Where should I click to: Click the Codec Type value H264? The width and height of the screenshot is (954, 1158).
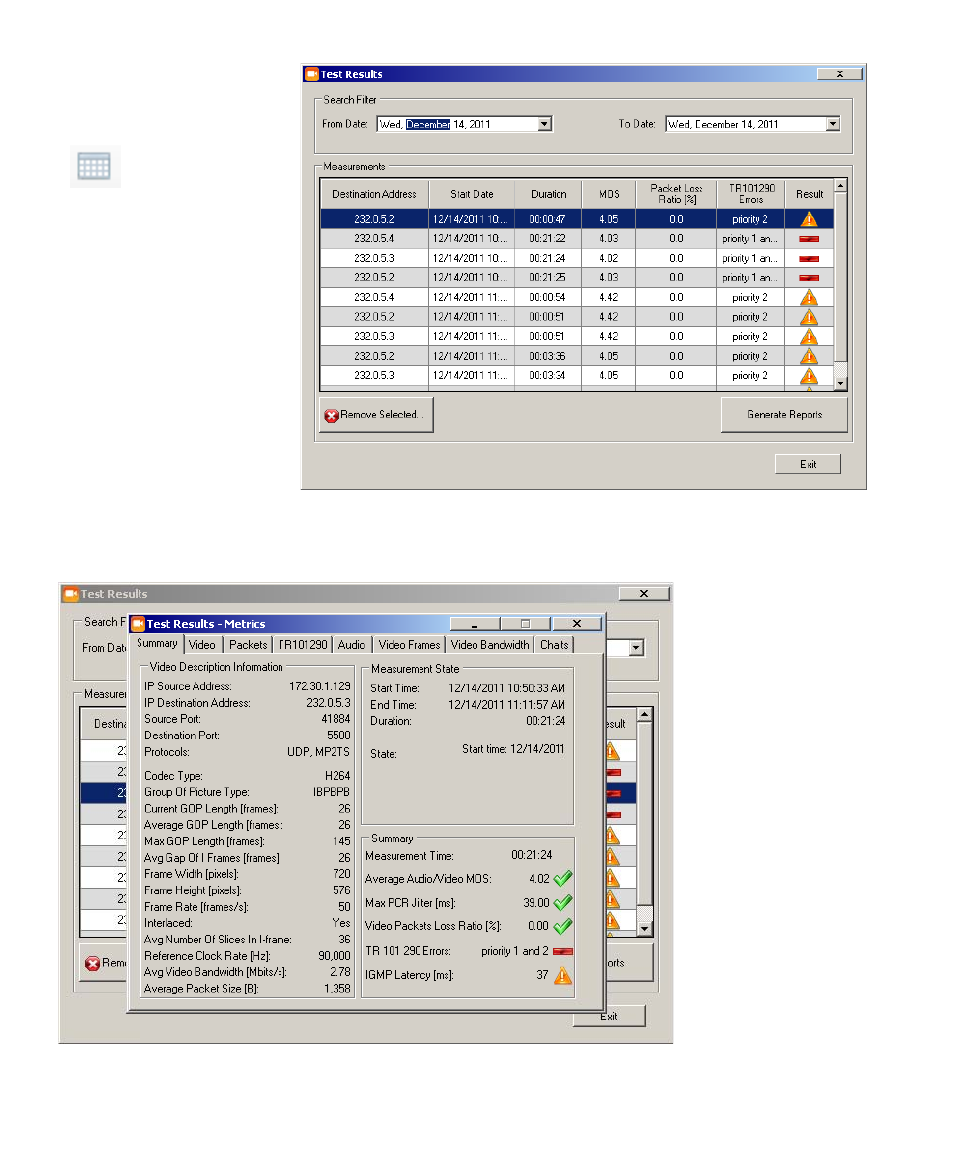337,775
